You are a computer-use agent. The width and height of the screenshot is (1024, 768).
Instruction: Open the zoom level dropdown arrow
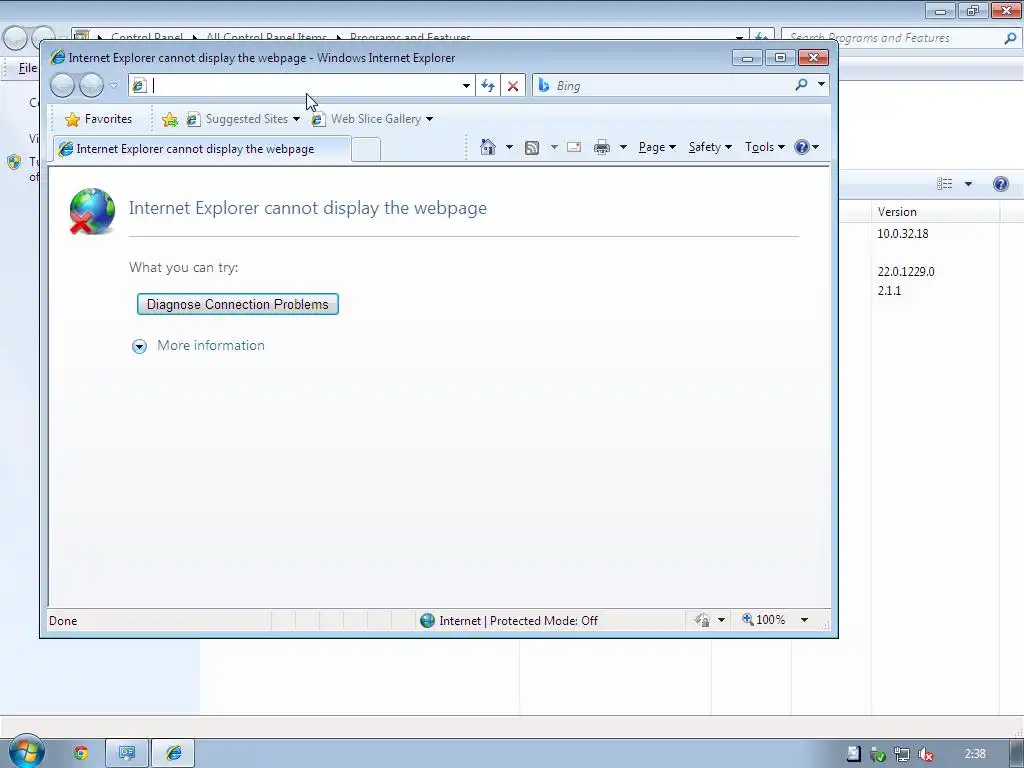(x=805, y=620)
